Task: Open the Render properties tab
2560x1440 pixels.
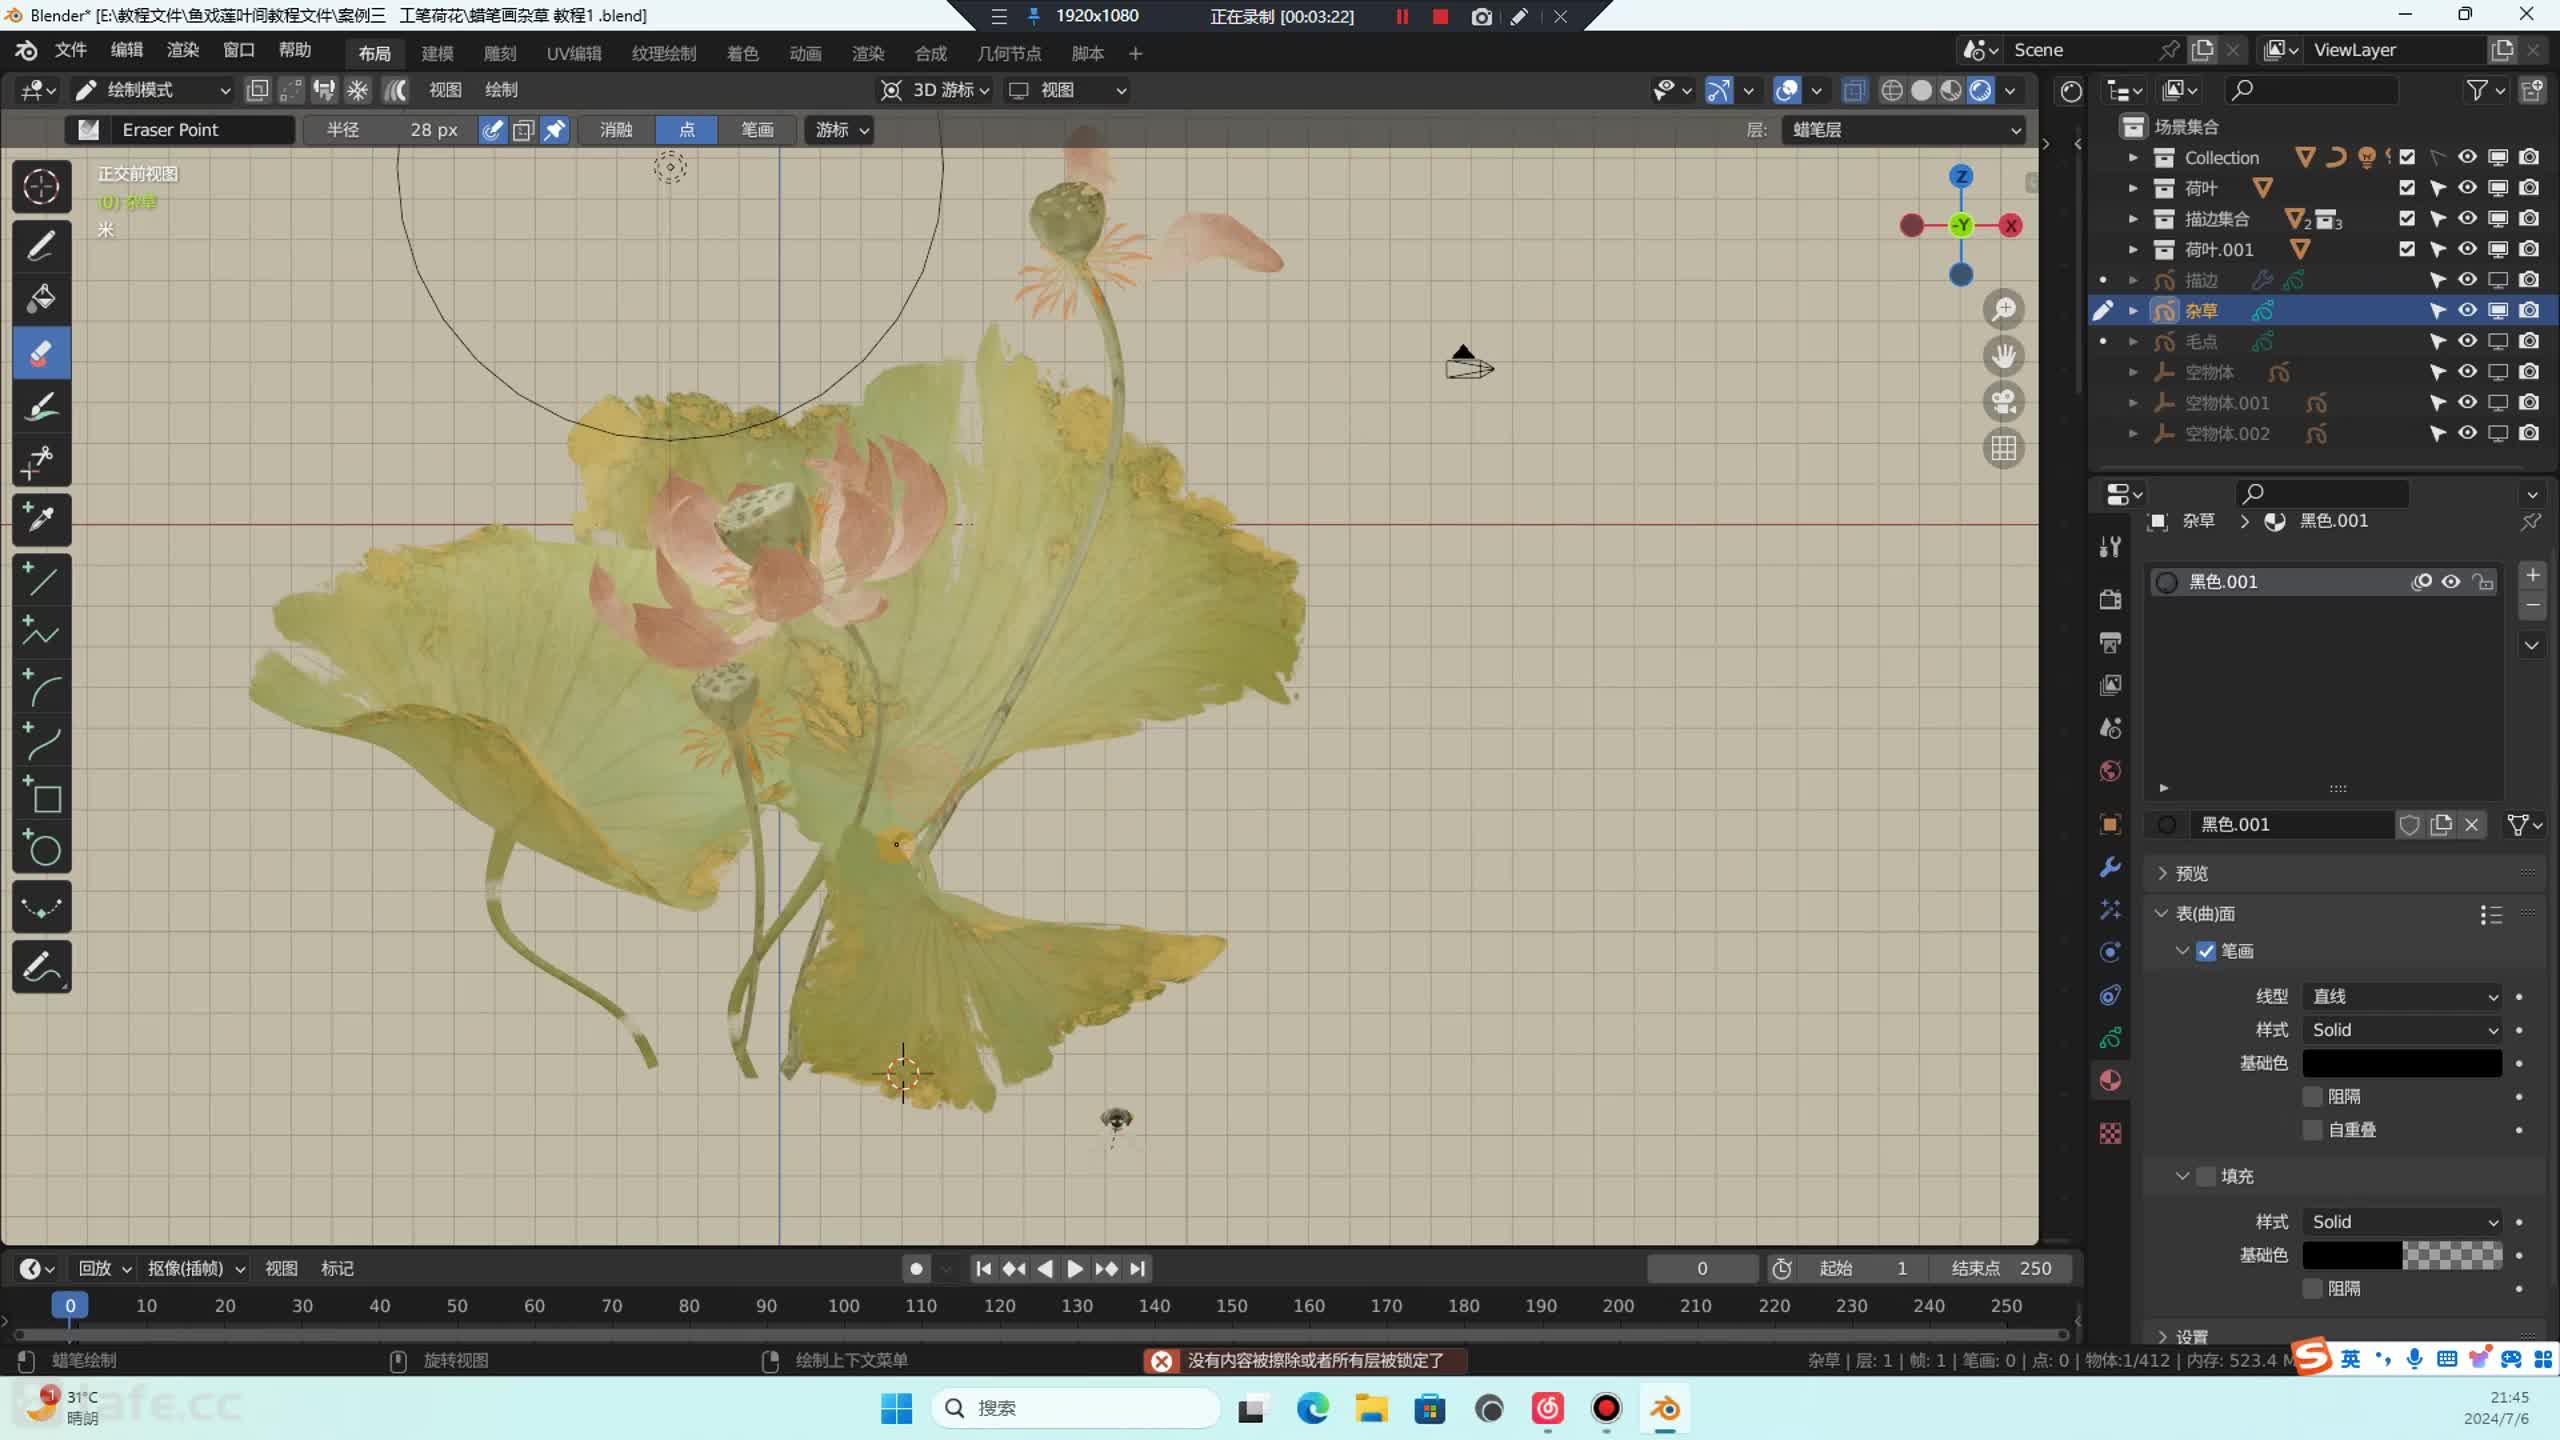Action: point(2110,599)
